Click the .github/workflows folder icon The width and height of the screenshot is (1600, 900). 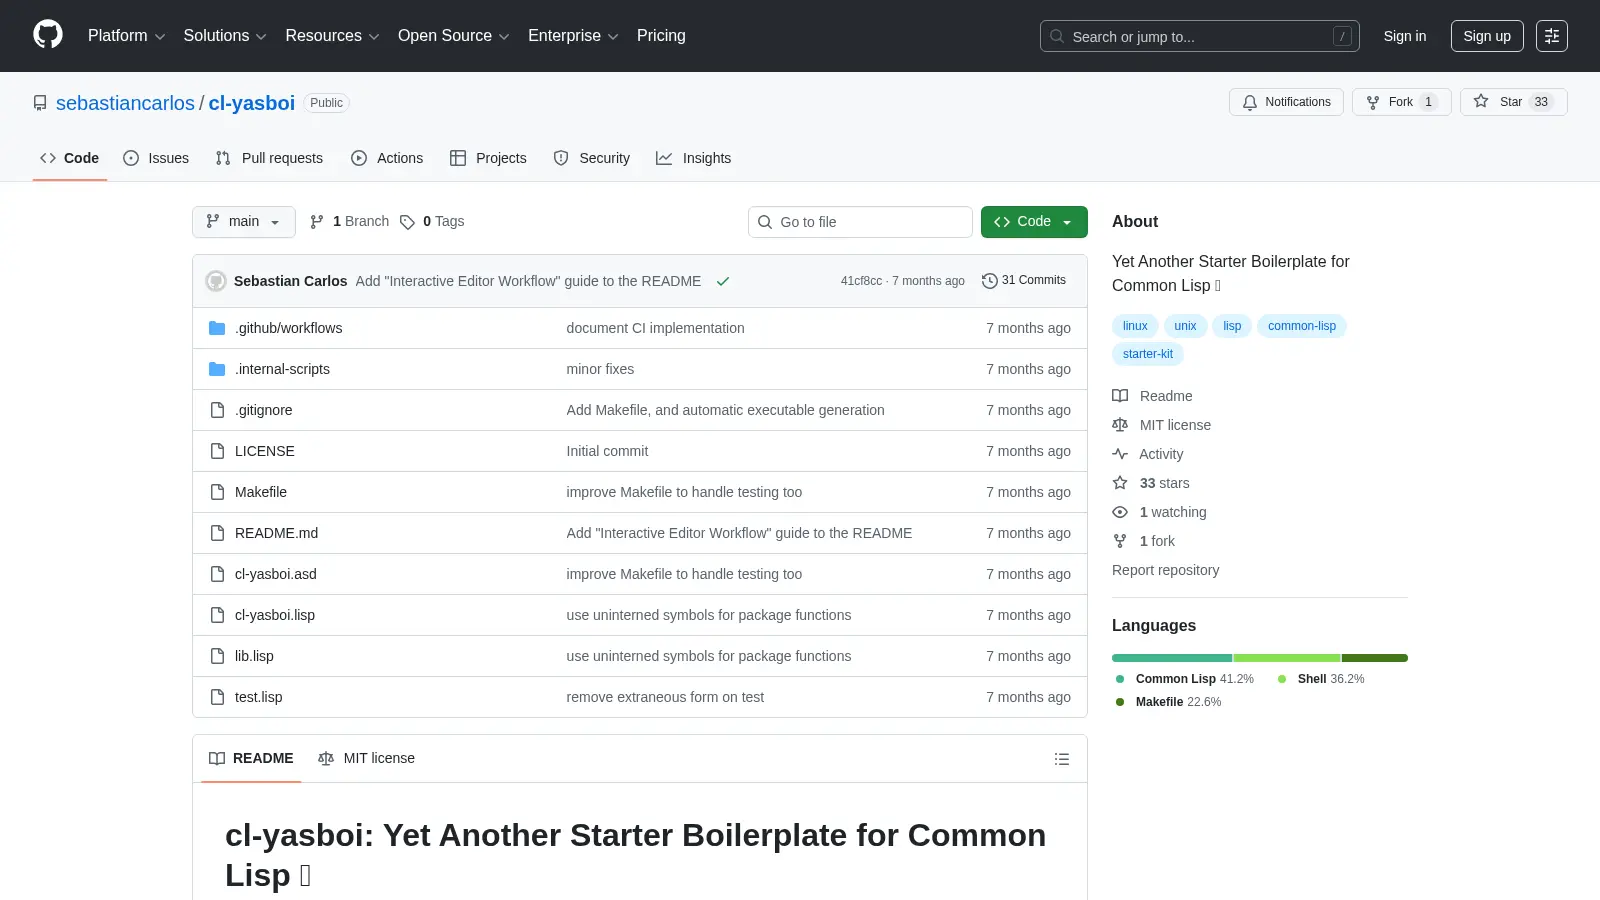217,328
